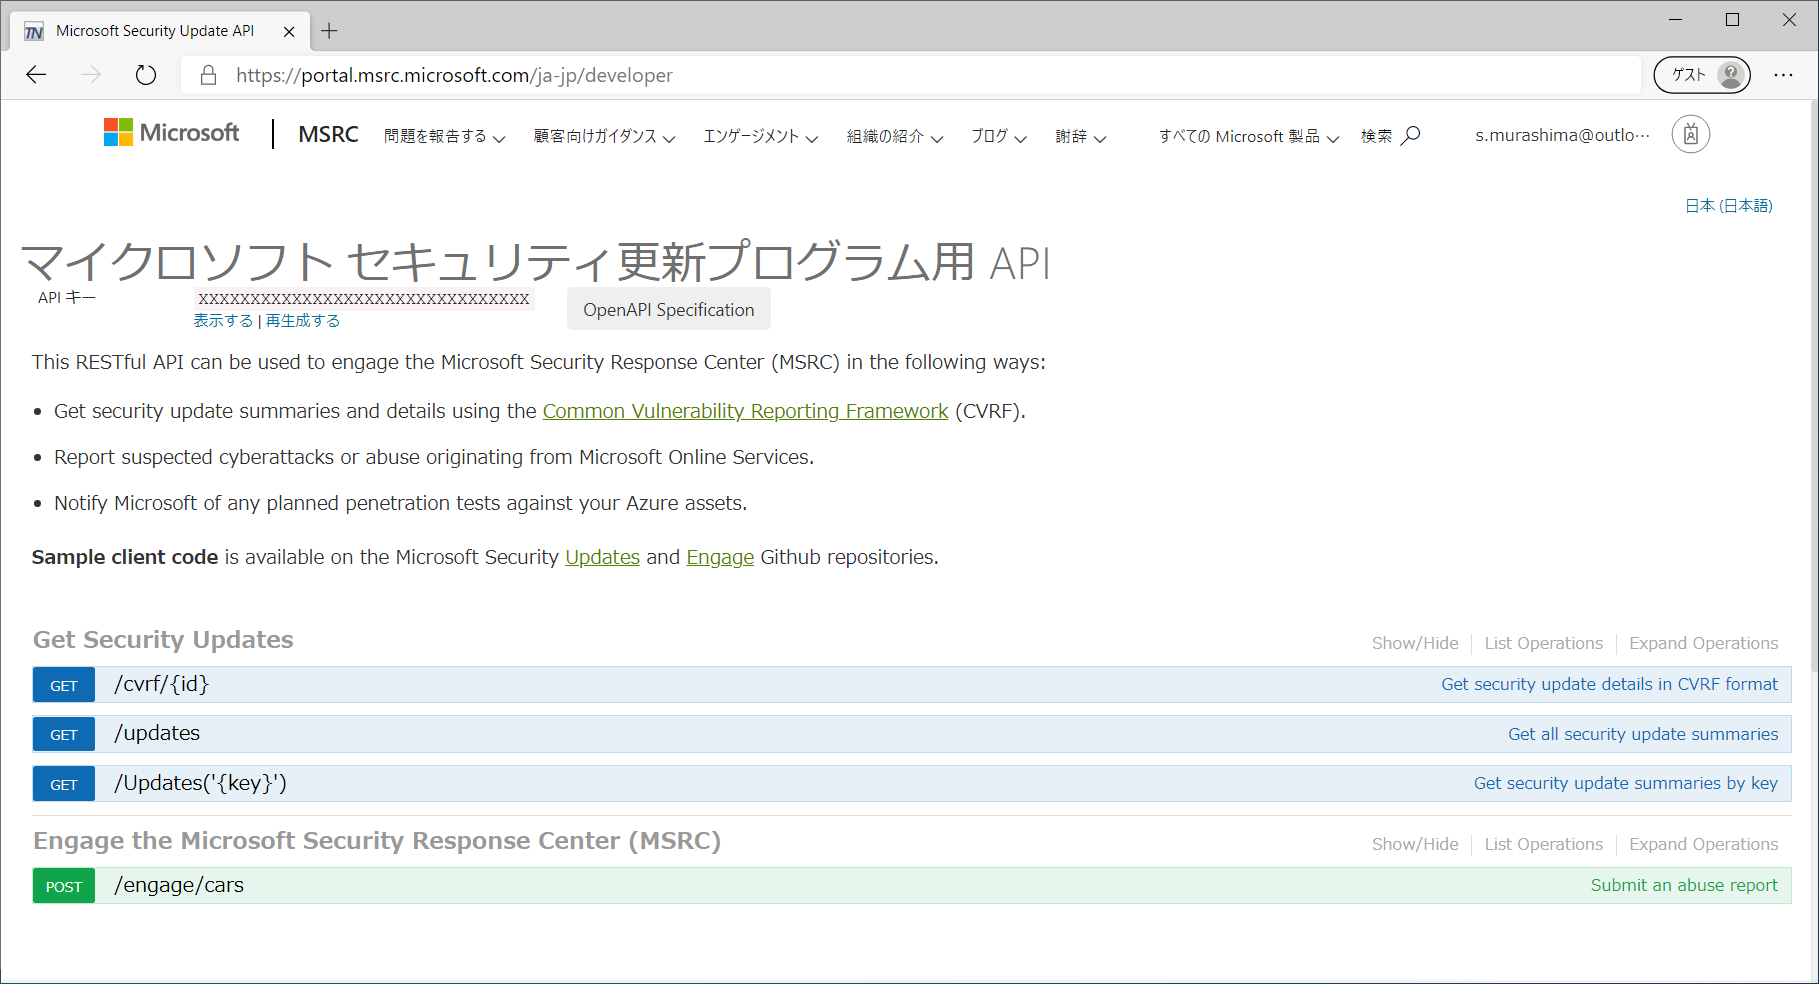Viewport: 1819px width, 984px height.
Task: Click Get security update summaries by key
Action: point(1626,783)
